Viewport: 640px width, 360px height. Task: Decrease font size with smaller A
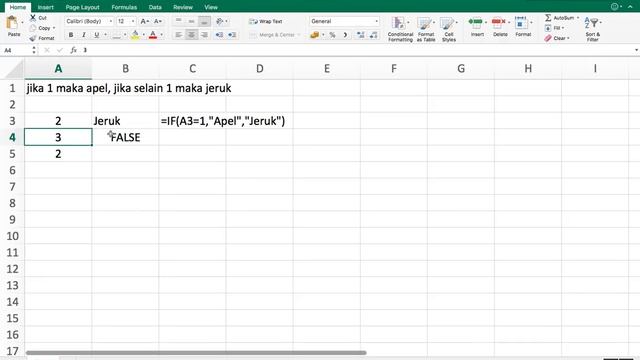[158, 21]
